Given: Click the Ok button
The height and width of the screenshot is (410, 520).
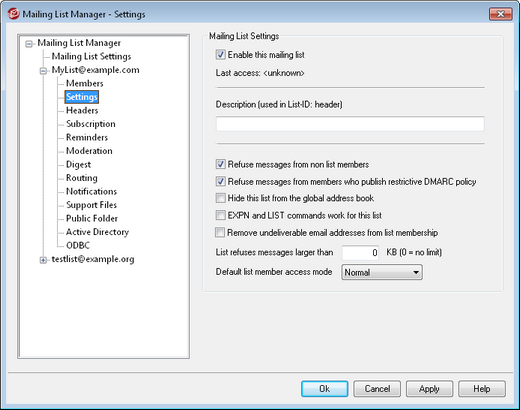Looking at the screenshot, I should (x=325, y=389).
